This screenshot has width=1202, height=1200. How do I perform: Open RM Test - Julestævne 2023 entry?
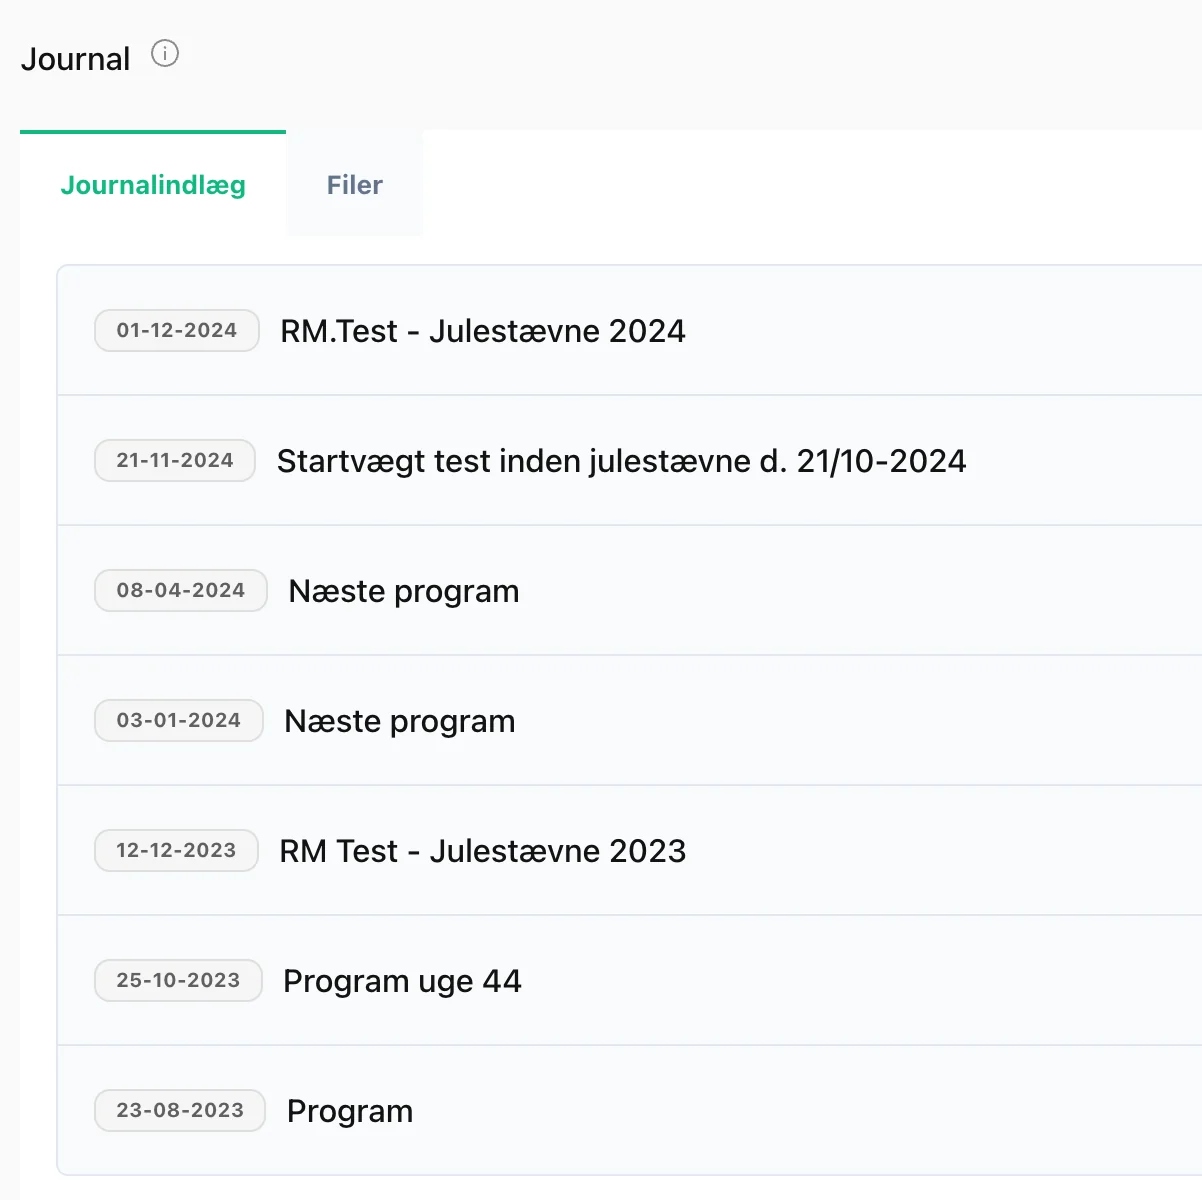630,851
